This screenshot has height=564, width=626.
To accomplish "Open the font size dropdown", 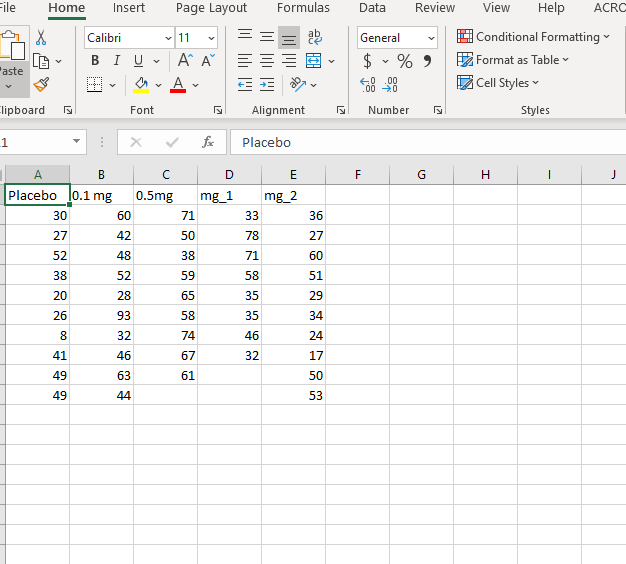I will click(x=211, y=38).
